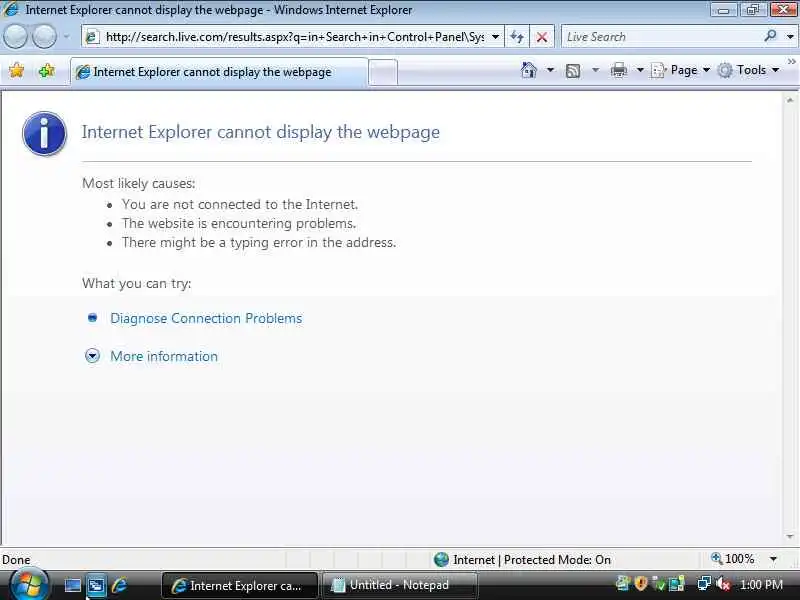Open the Page menu

[x=681, y=70]
